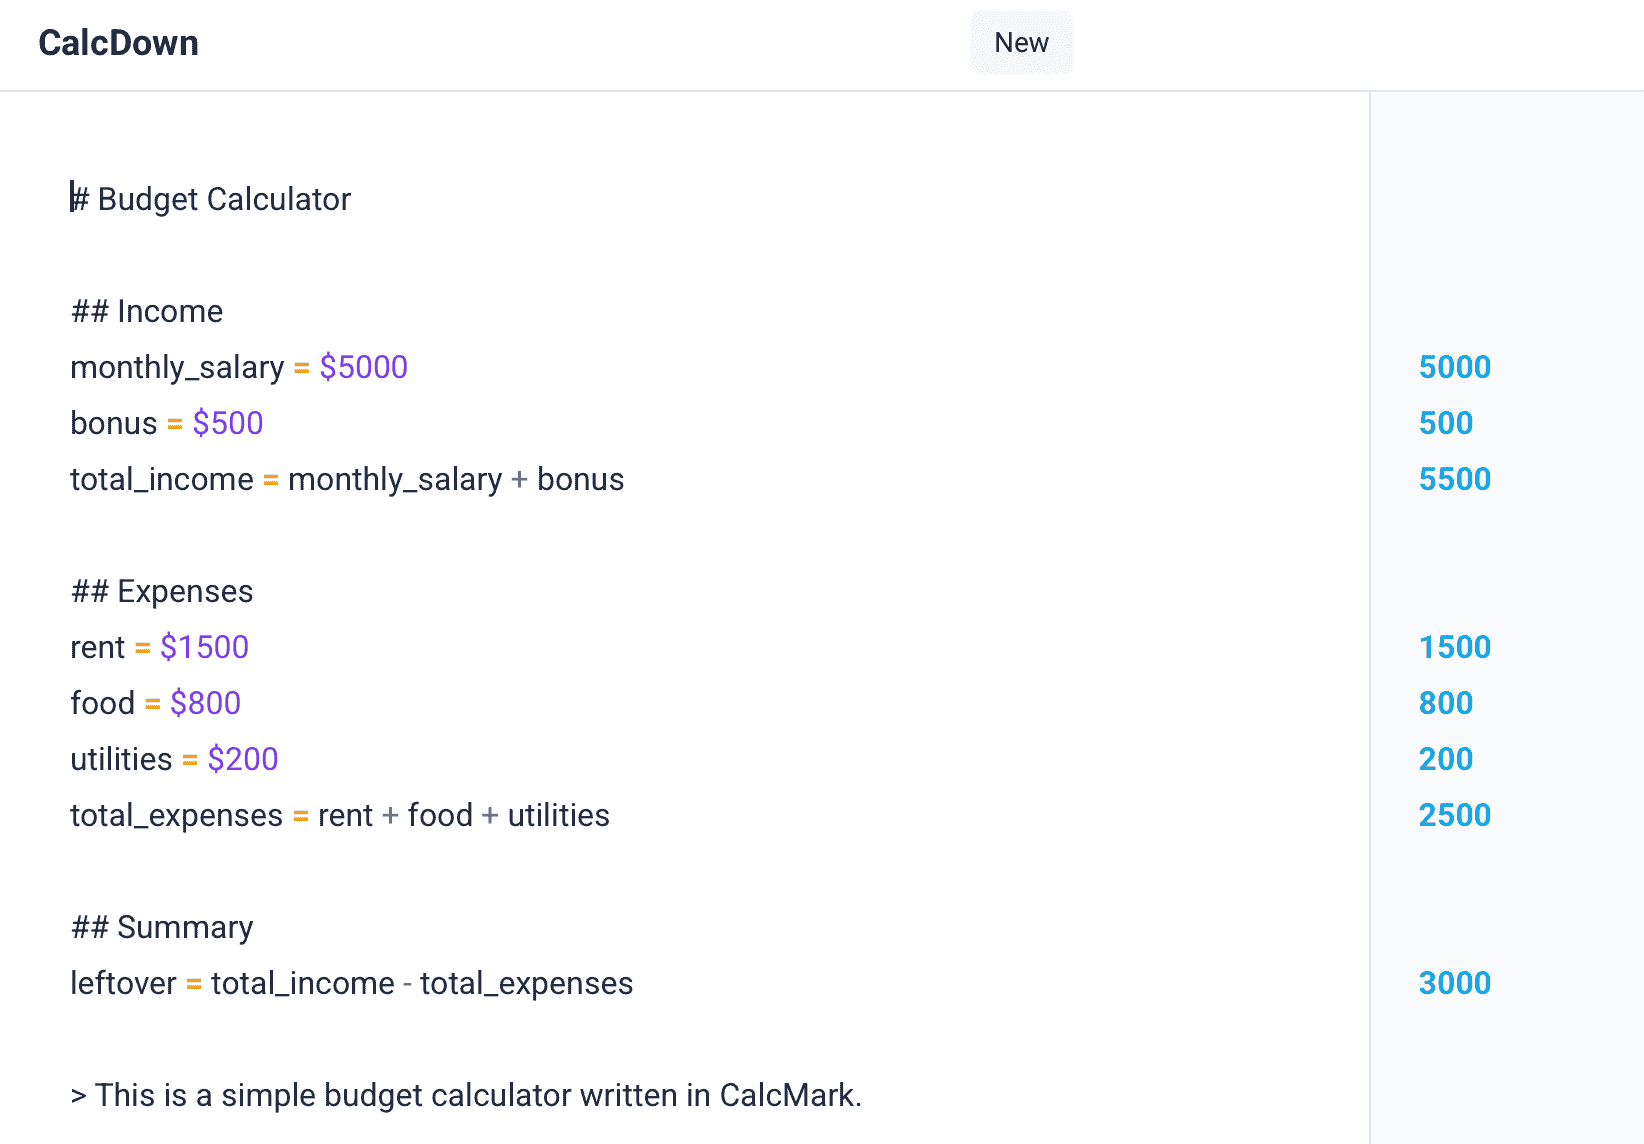The image size is (1644, 1144).
Task: Click the 5000 salary result in sidebar
Action: coord(1454,367)
